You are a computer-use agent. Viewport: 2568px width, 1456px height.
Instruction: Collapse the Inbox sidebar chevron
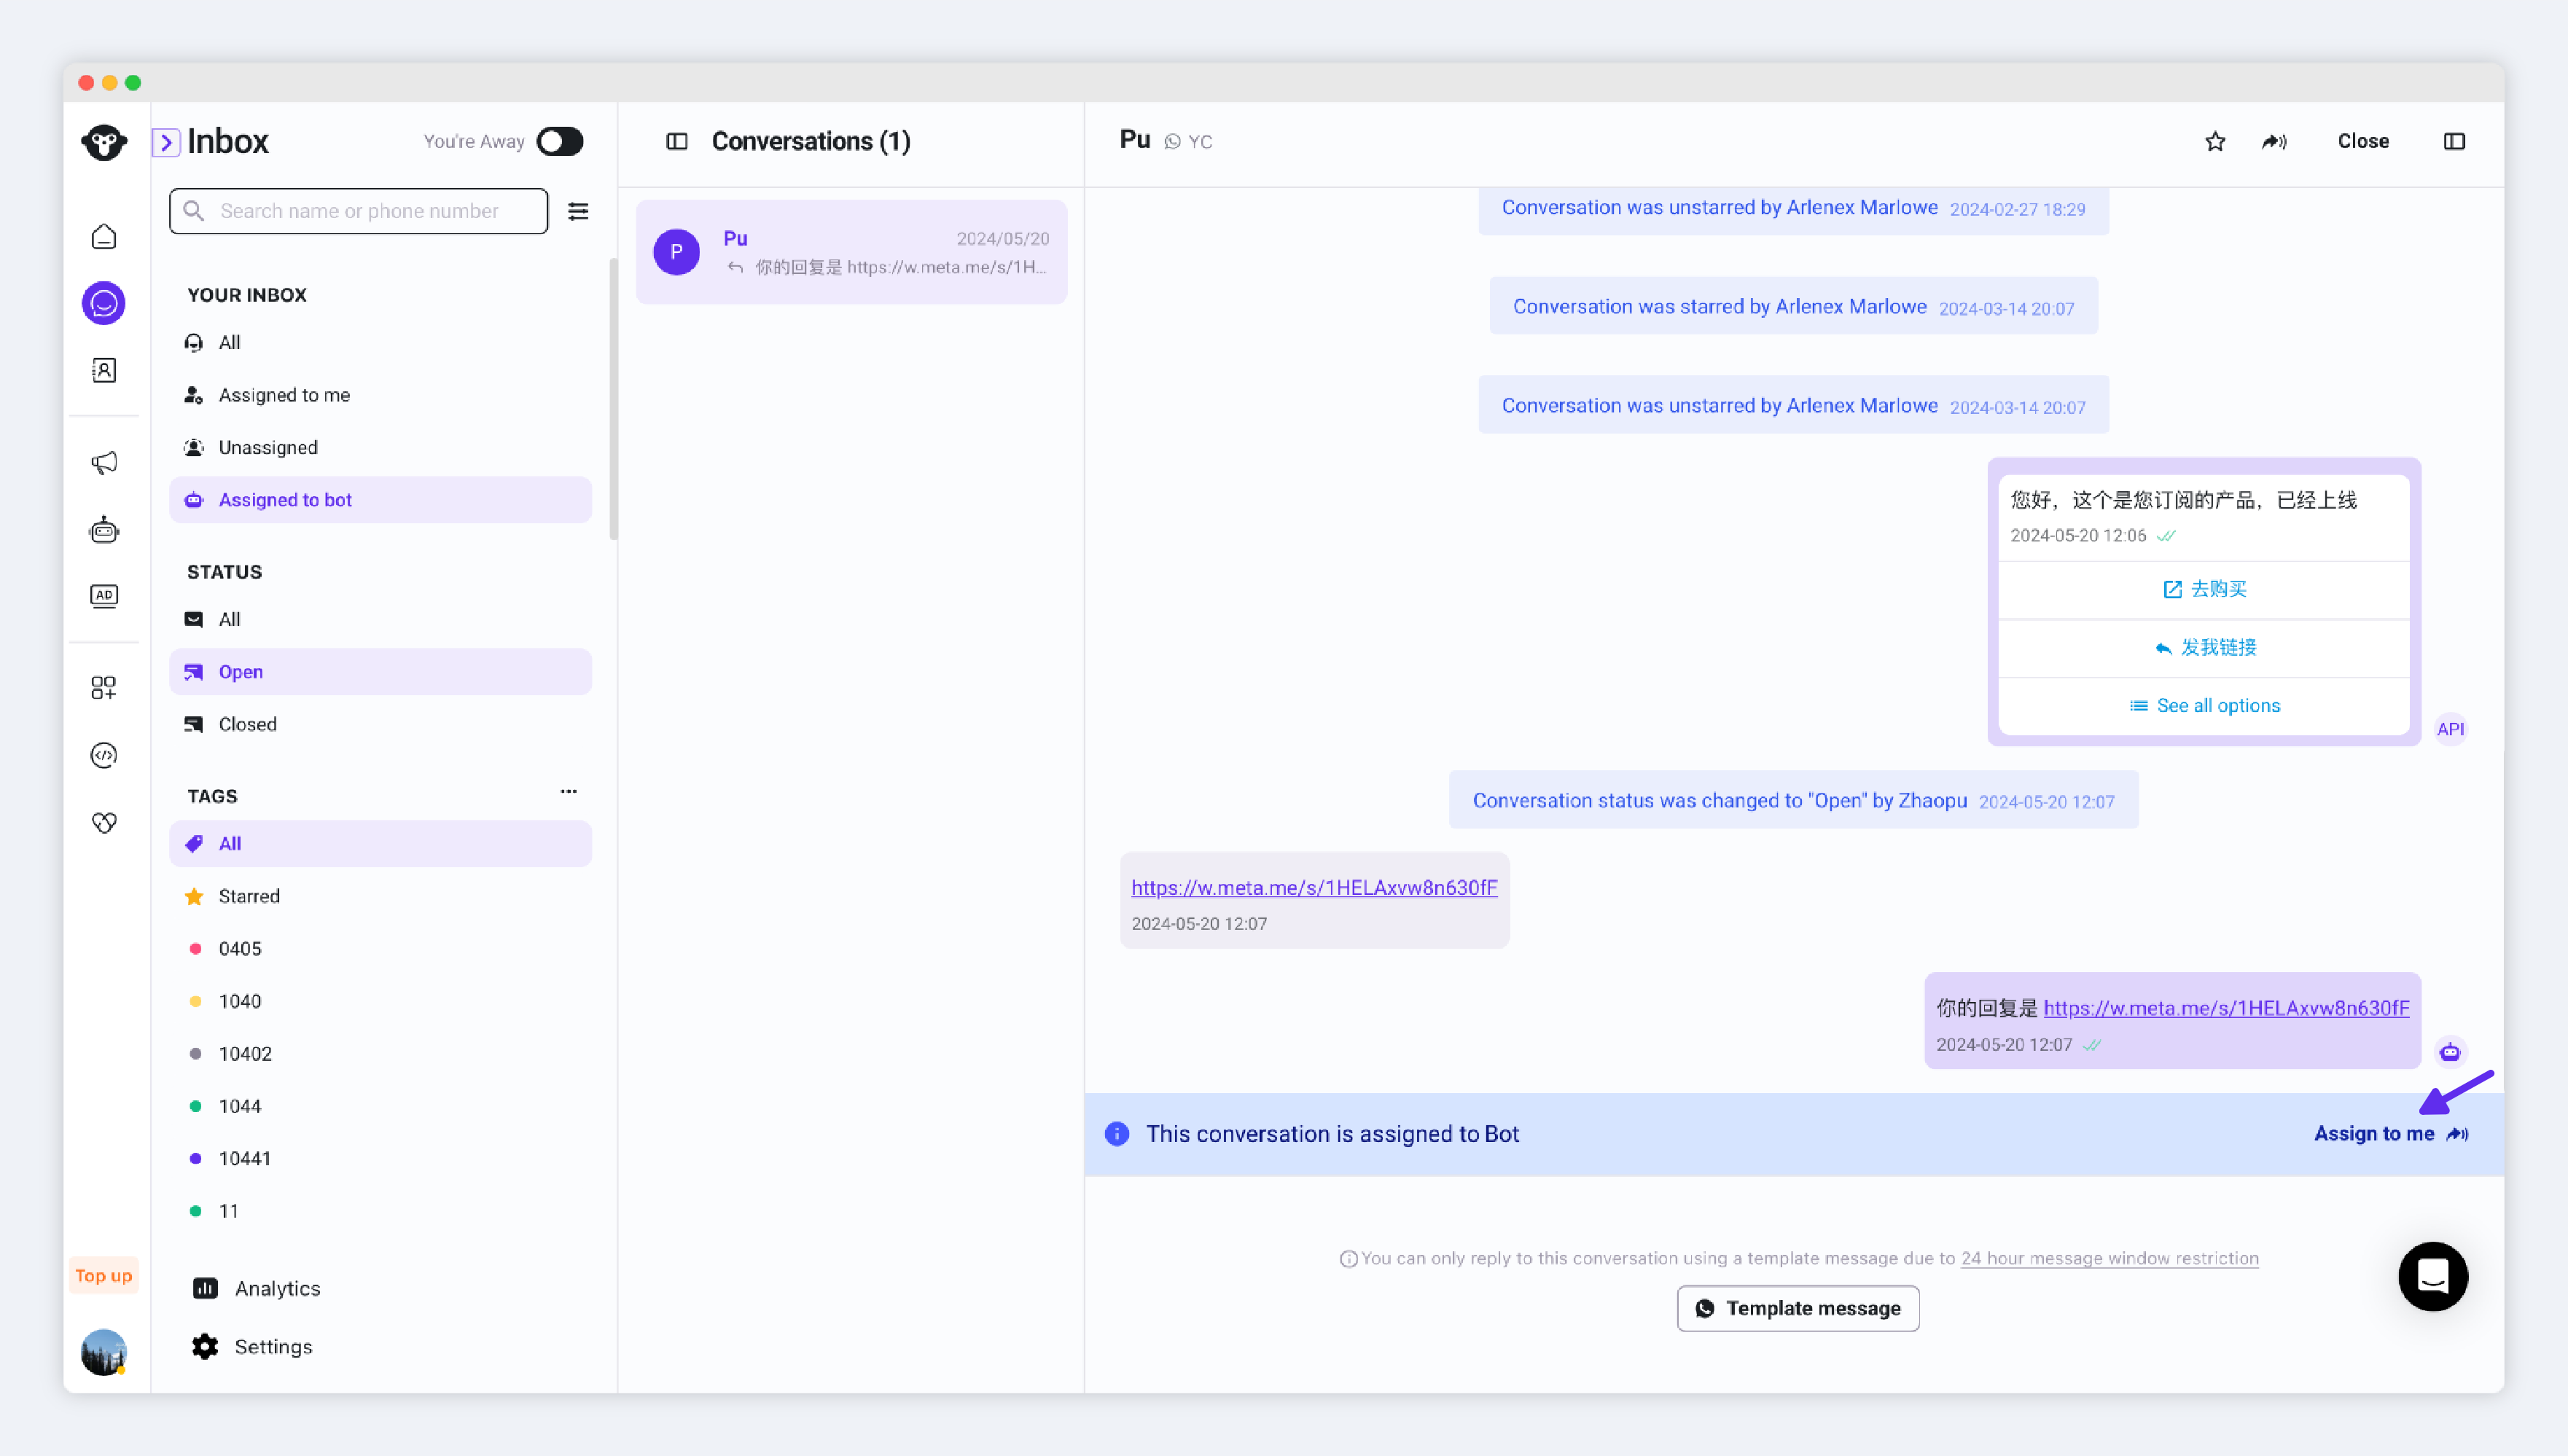pos(166,142)
